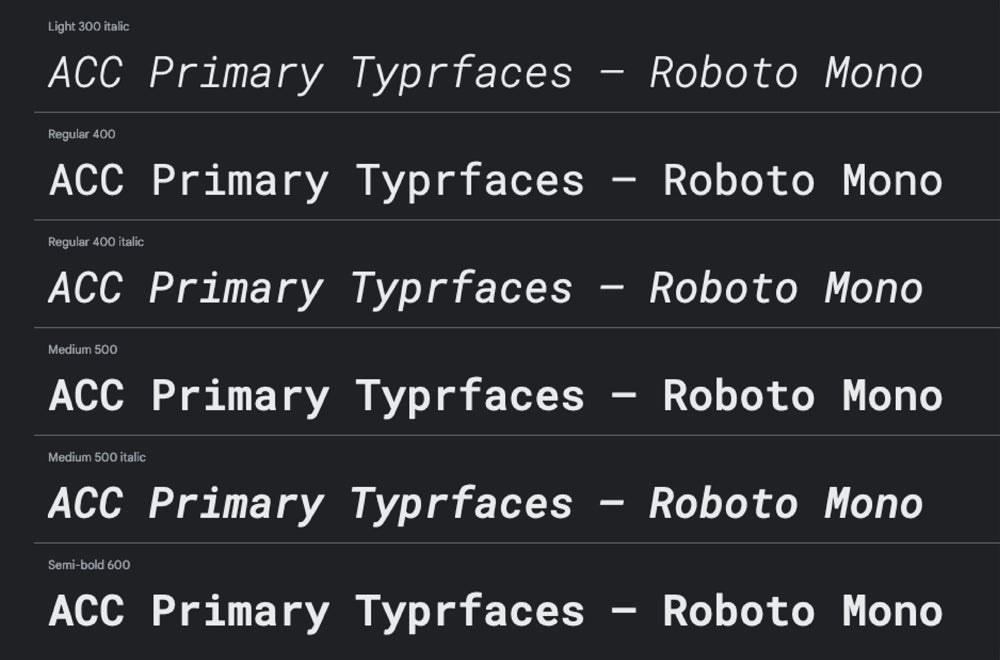
Task: Click 'Mono' in the Medium 500 italic preview
Action: [x=873, y=504]
